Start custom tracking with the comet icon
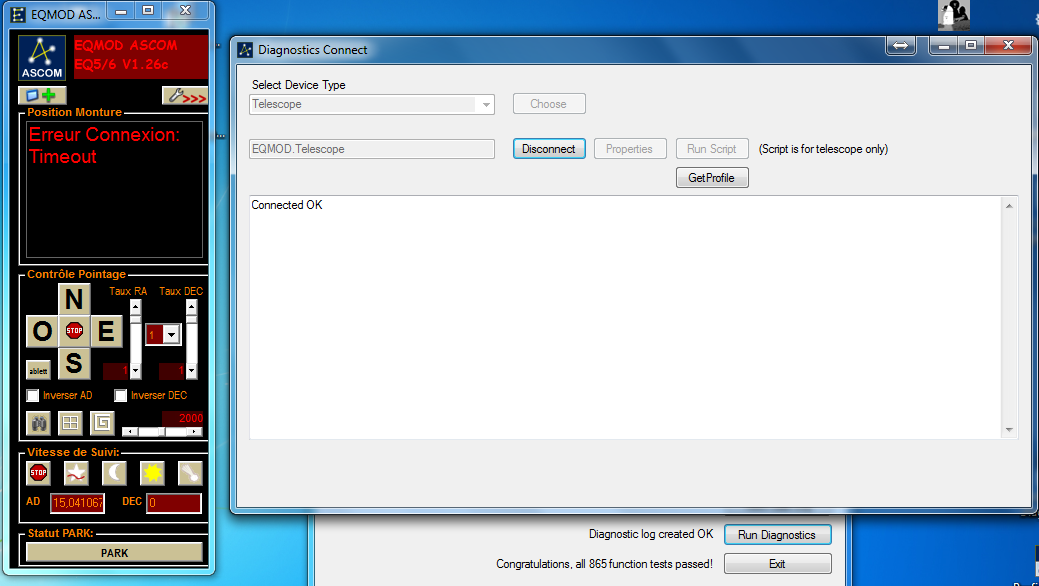1039x586 pixels. click(x=190, y=473)
